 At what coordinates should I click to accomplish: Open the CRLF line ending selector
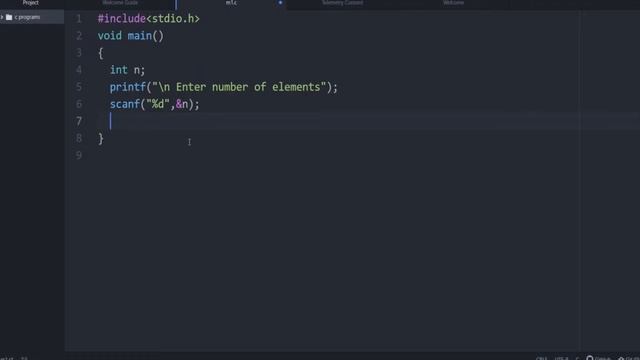click(541, 358)
